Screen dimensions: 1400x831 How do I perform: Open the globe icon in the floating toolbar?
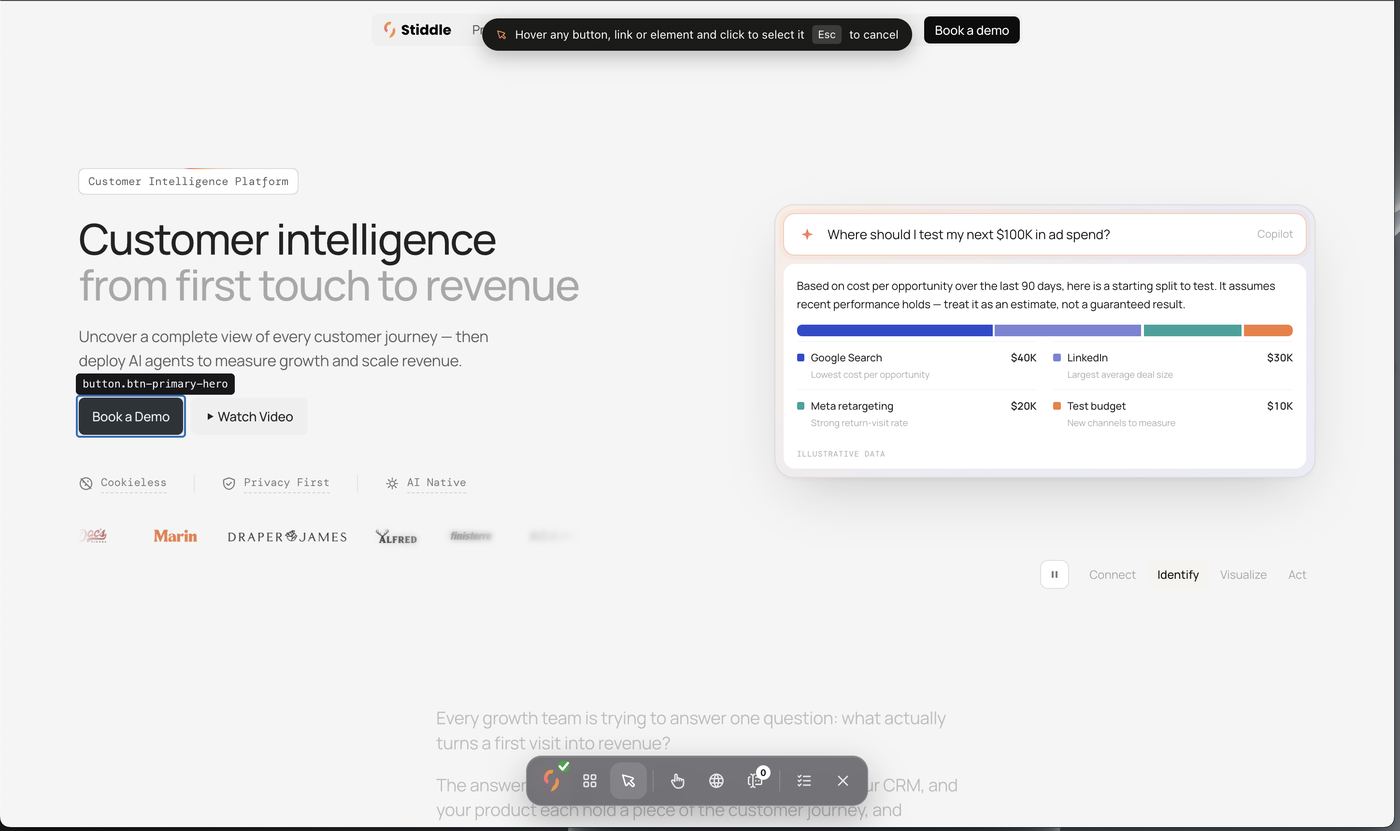pyautogui.click(x=716, y=781)
